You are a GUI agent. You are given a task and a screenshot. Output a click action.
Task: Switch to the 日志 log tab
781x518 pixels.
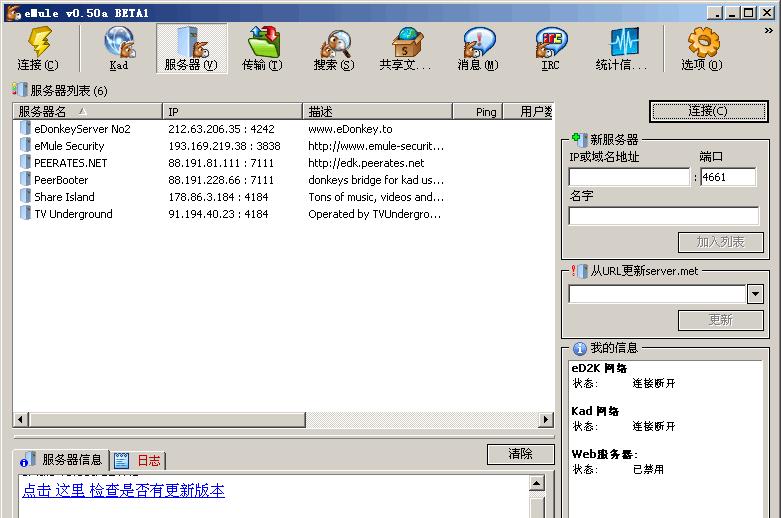click(x=137, y=460)
